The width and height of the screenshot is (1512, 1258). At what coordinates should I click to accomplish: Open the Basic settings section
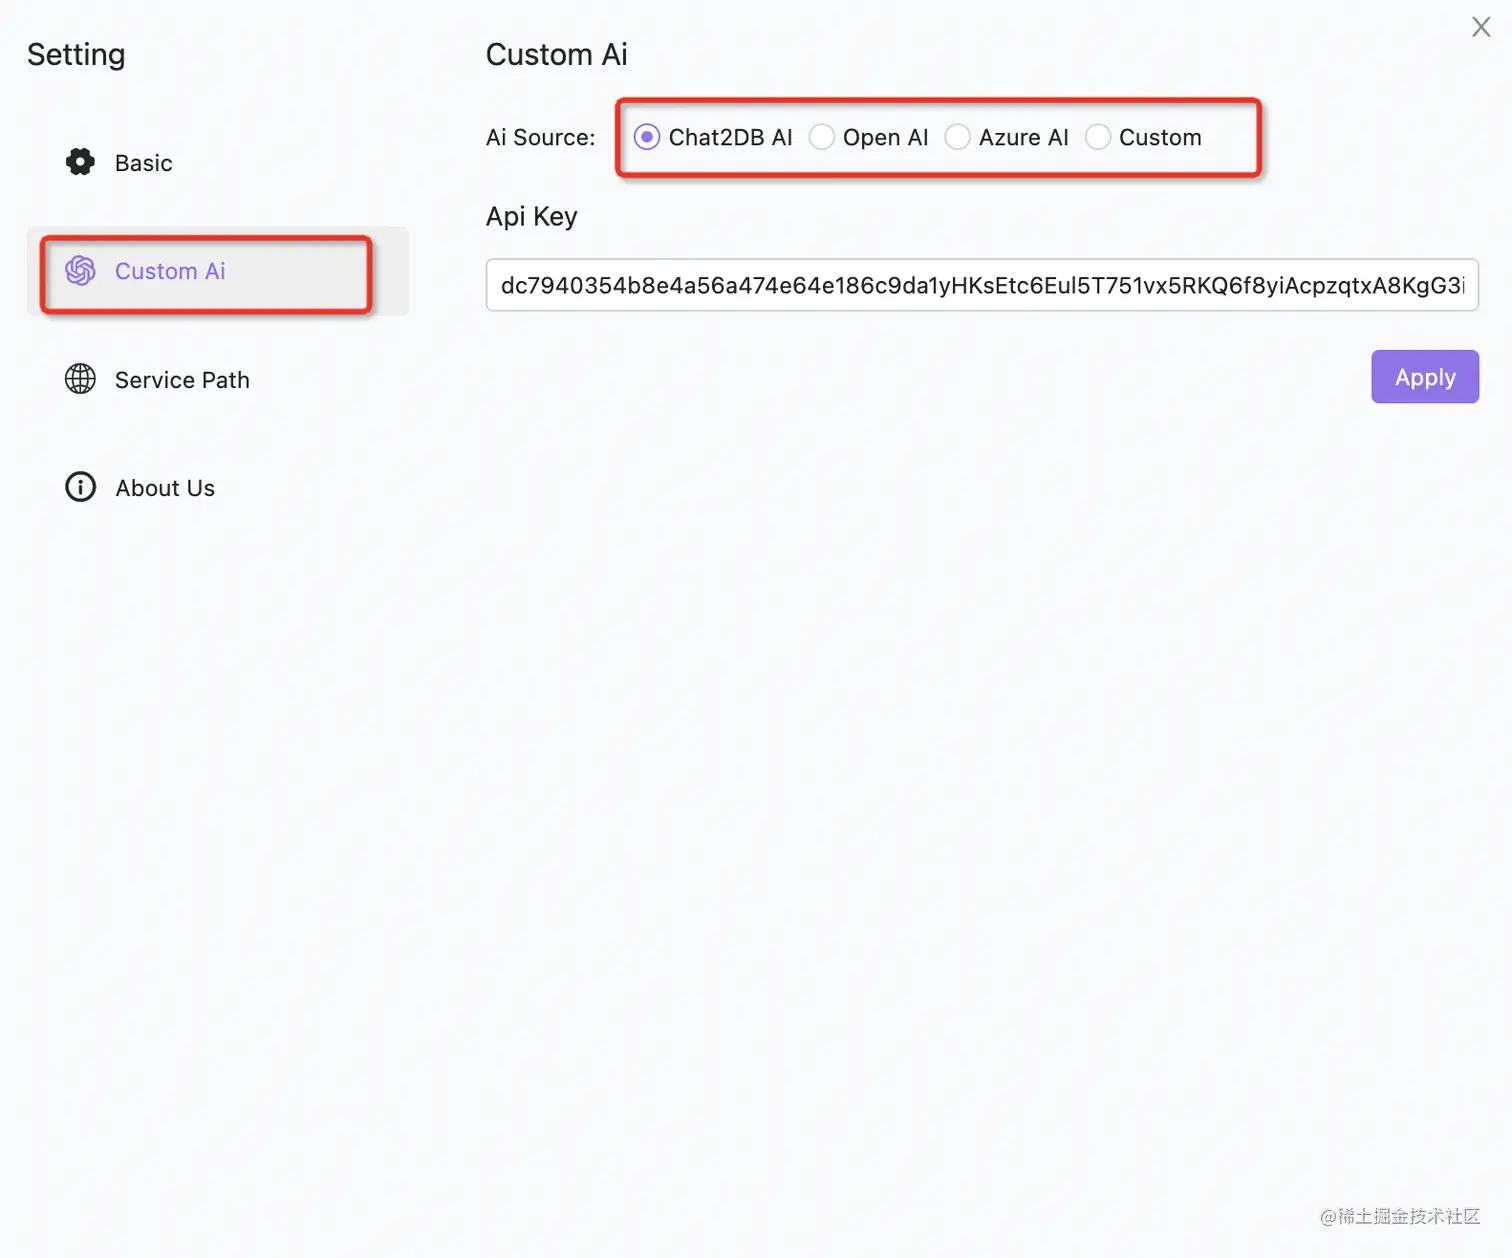point(218,162)
